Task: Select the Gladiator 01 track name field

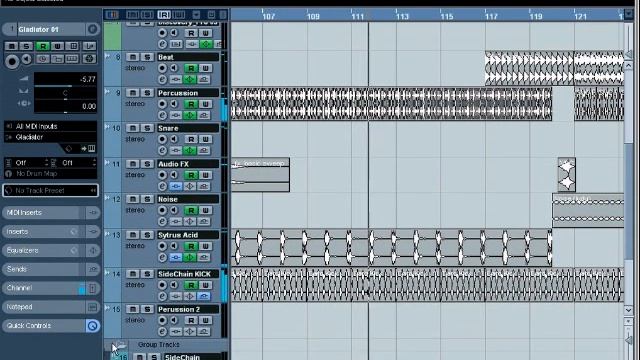Action: point(50,29)
